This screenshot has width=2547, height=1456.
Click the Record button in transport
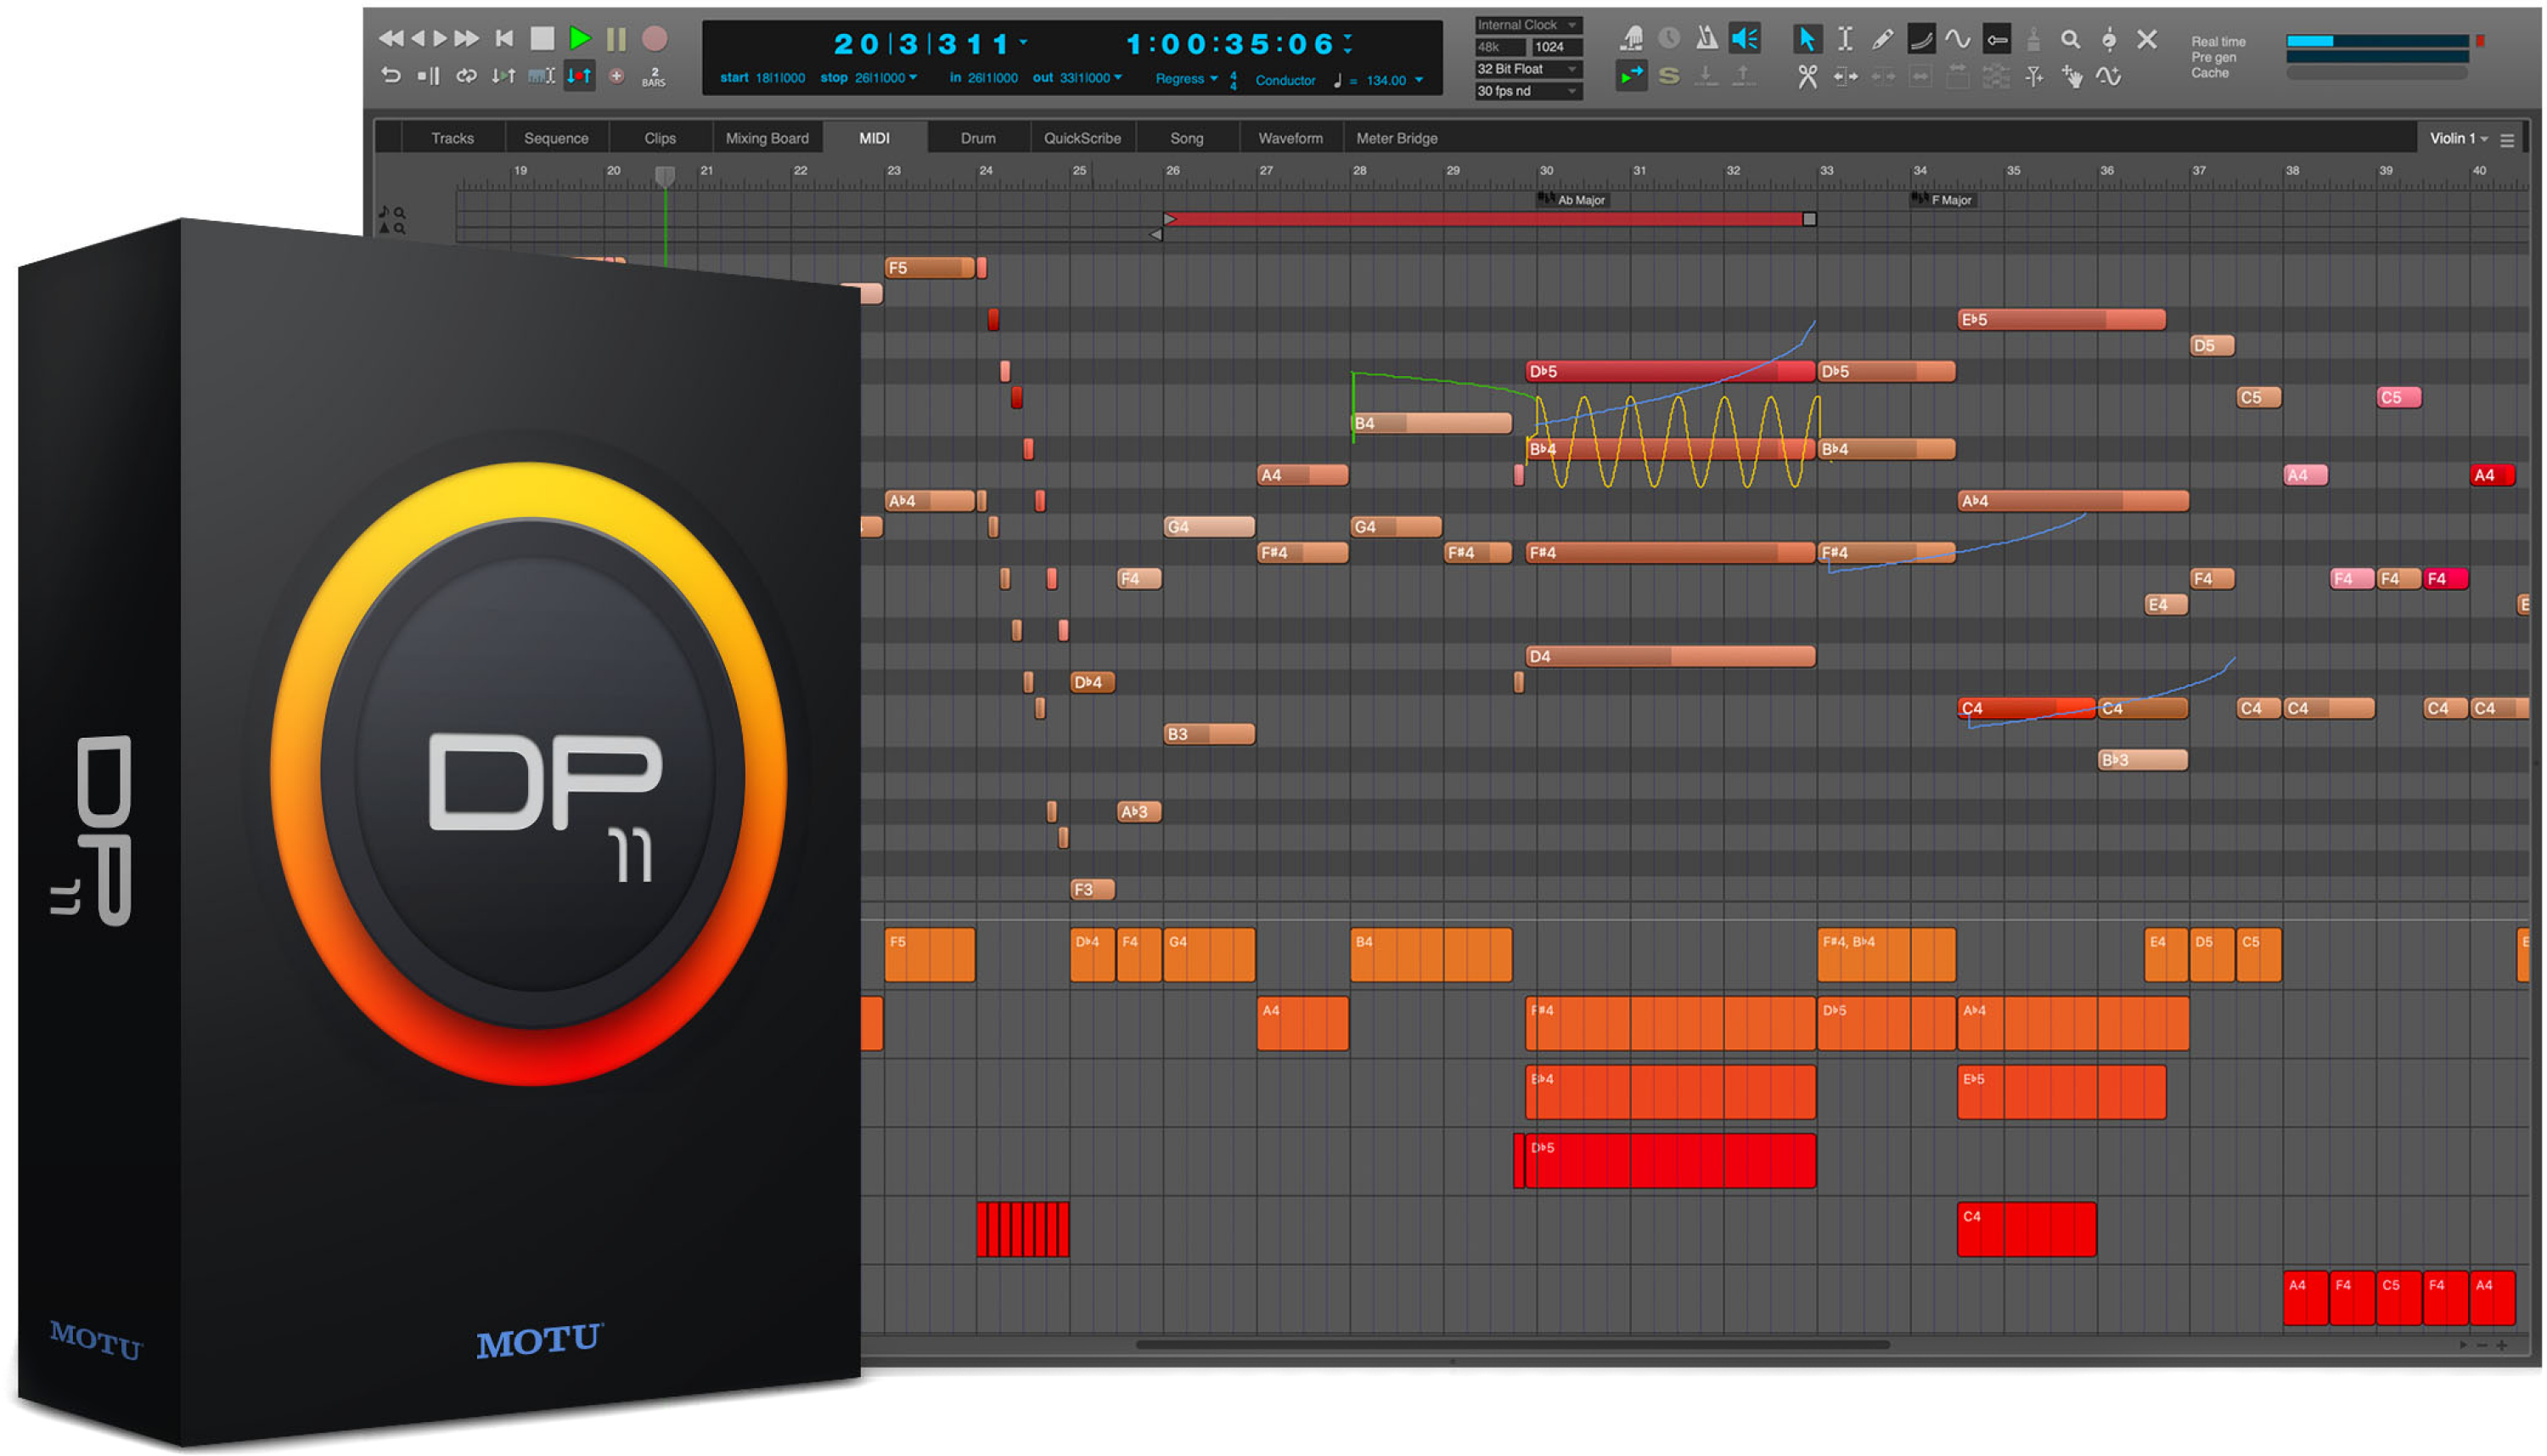point(649,31)
